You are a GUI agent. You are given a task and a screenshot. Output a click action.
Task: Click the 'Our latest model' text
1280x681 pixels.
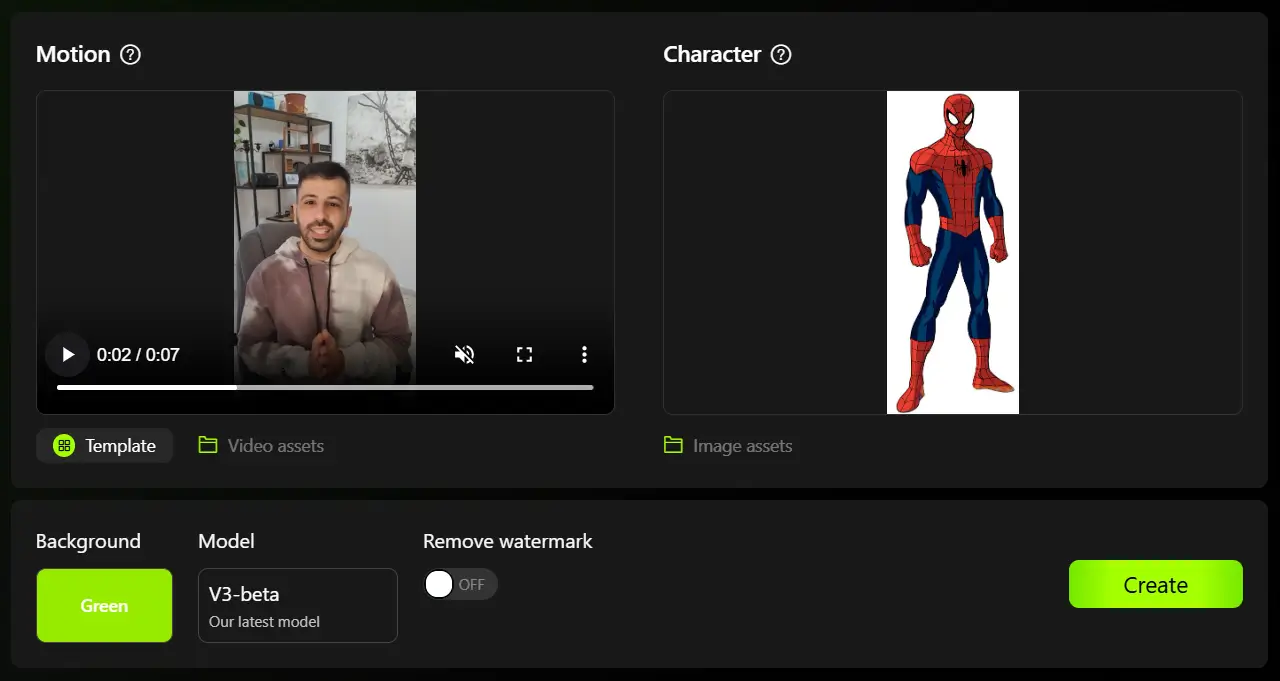pyautogui.click(x=264, y=622)
